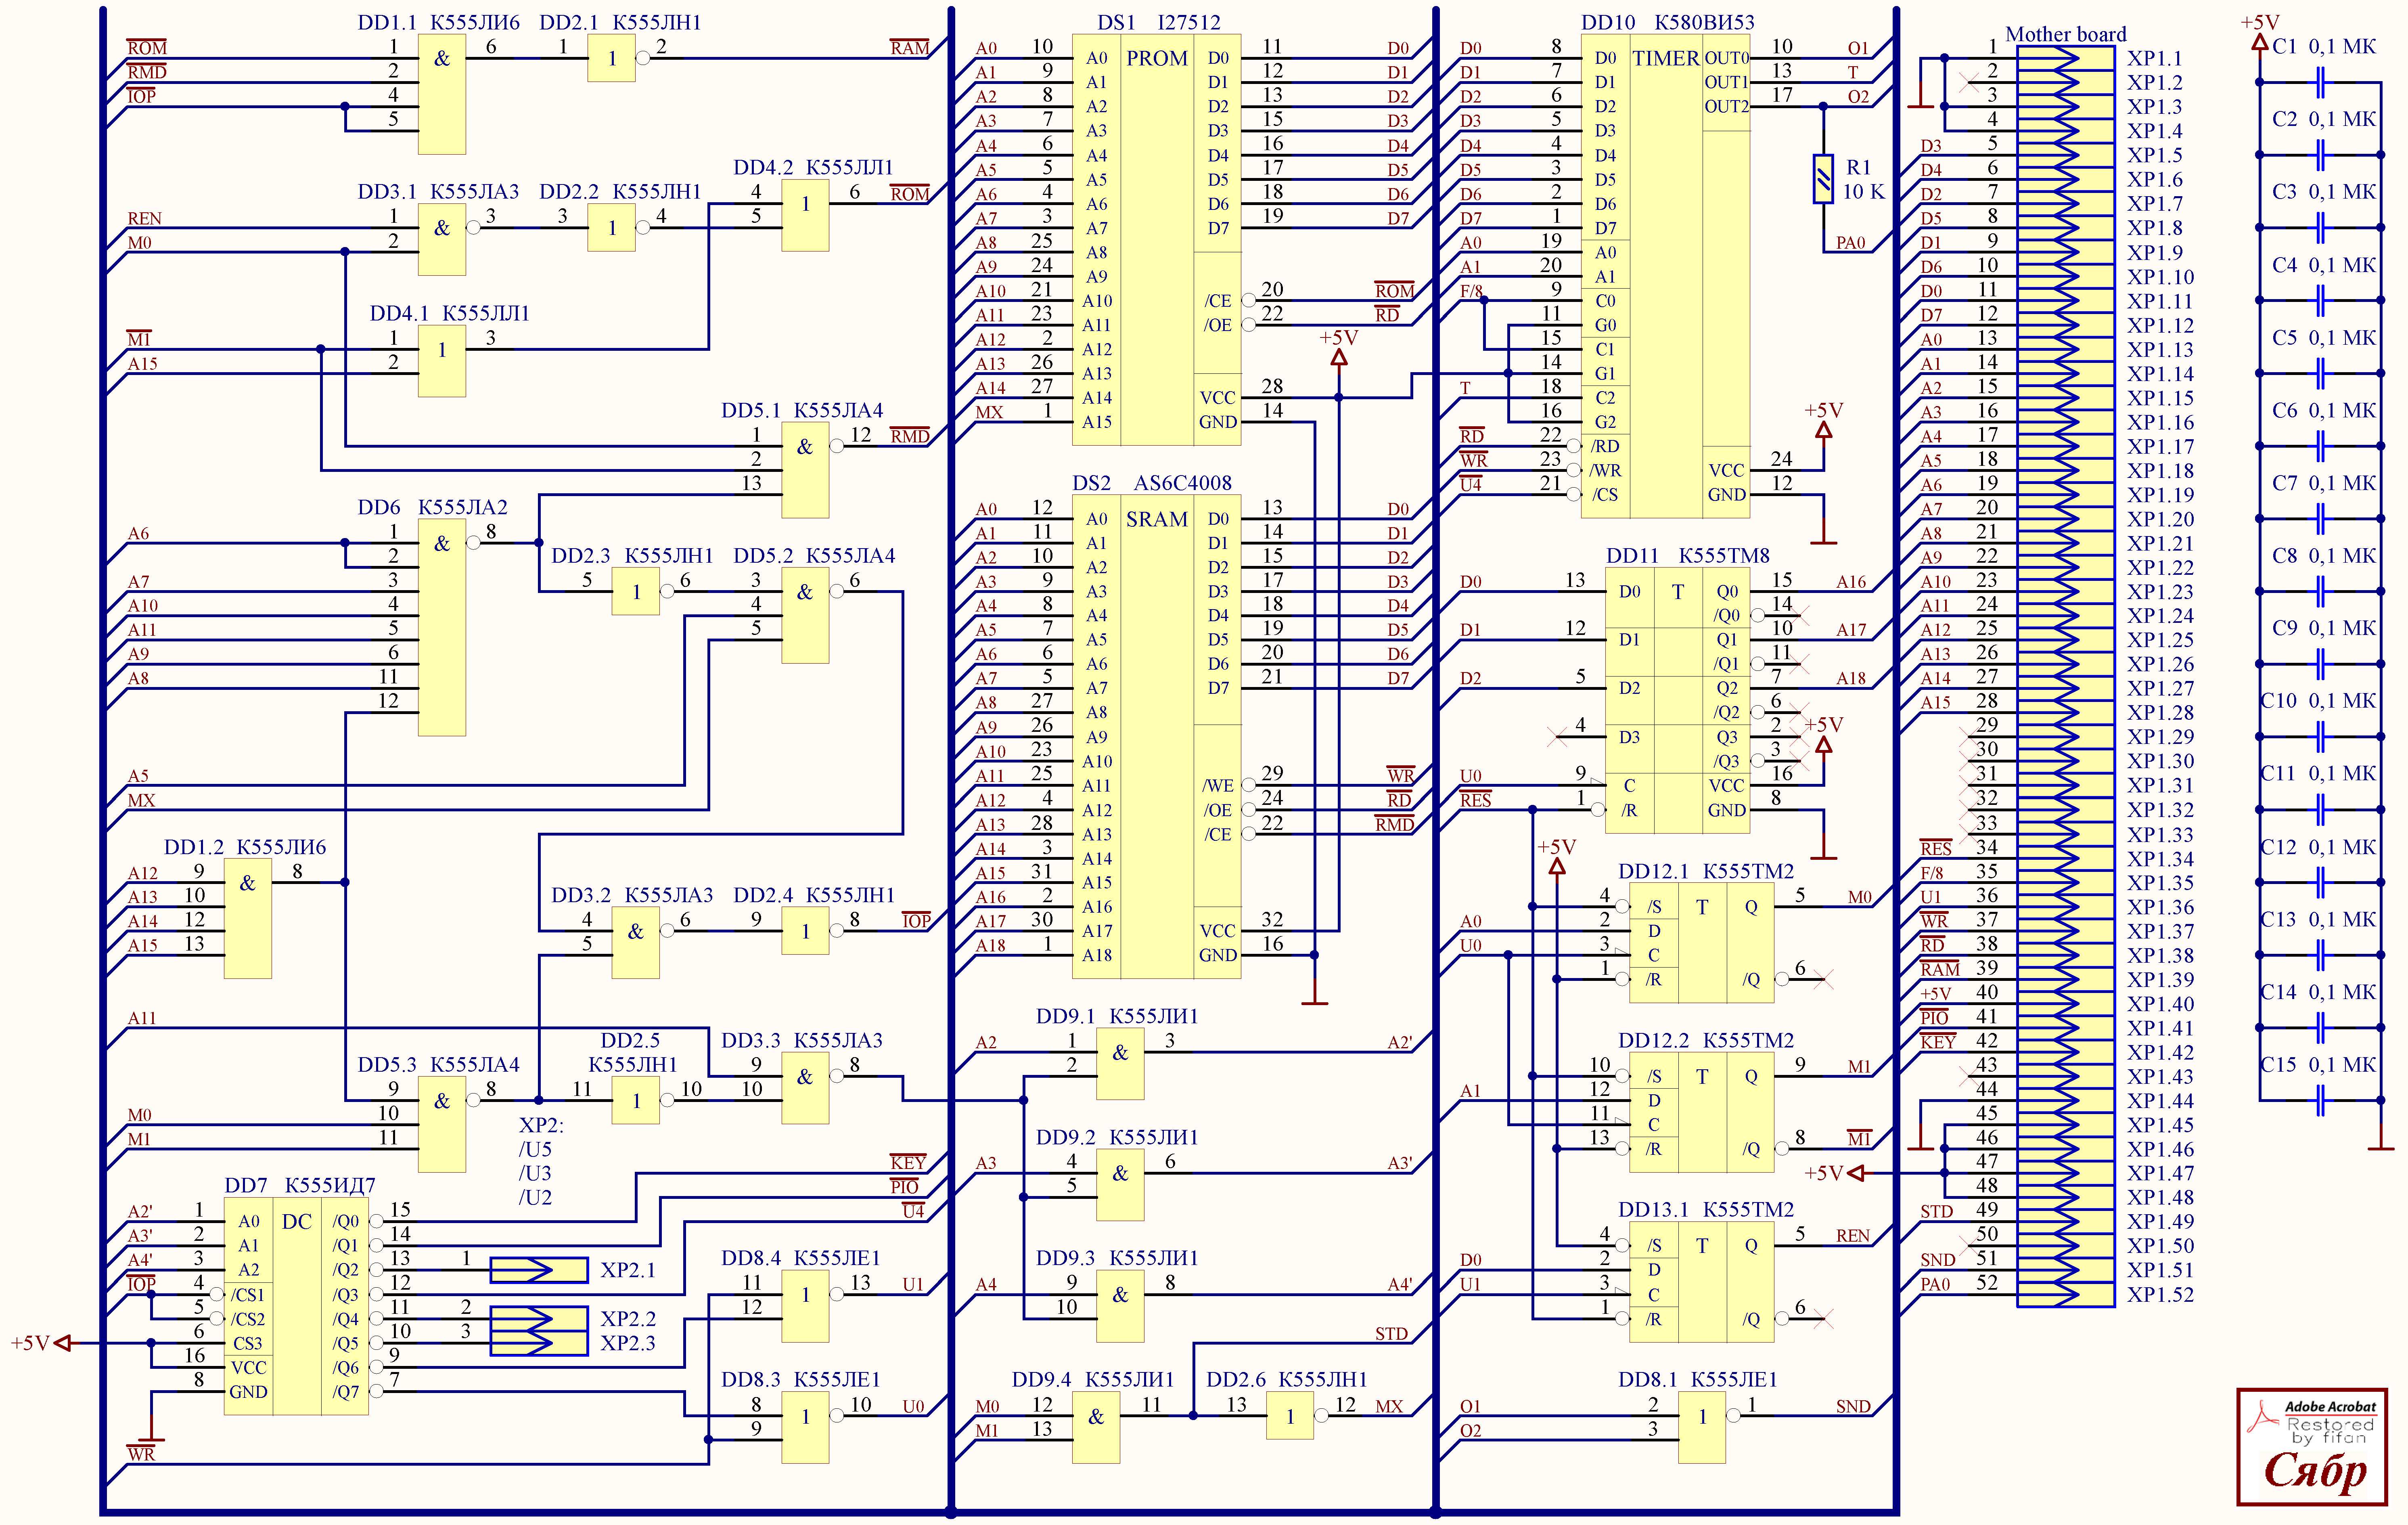Screen dimensions: 2408x1525
Task: Click the XP1.1 pin label
Action: click(2155, 58)
